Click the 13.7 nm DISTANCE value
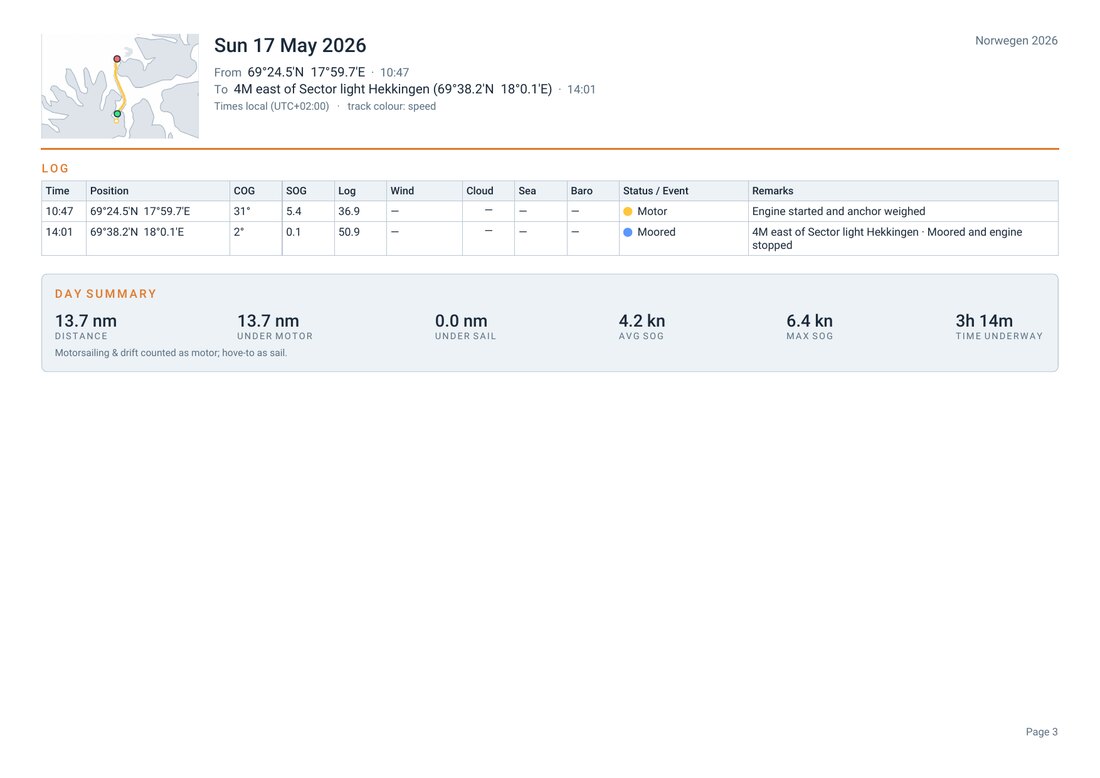 [x=86, y=321]
